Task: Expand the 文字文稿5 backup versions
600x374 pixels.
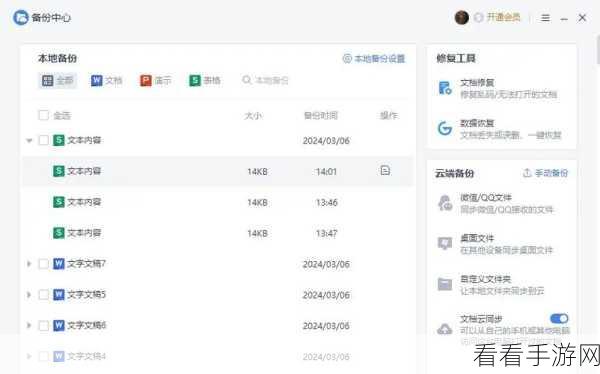Action: (29, 295)
